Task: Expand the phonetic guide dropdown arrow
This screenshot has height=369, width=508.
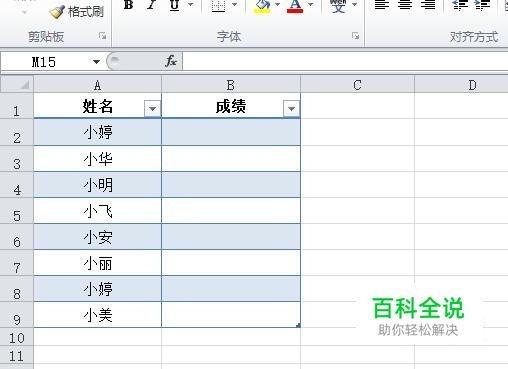Action: point(355,5)
